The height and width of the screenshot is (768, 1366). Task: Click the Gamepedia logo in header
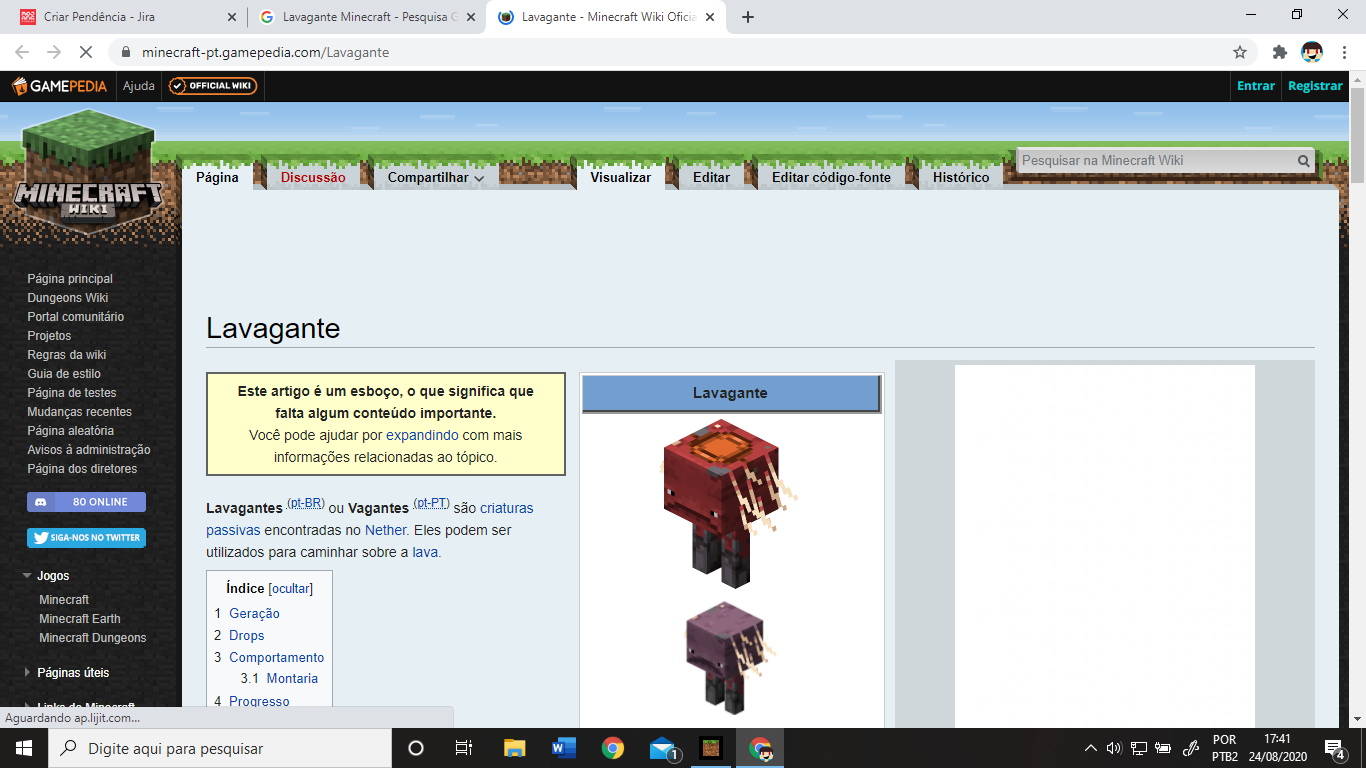(x=60, y=86)
